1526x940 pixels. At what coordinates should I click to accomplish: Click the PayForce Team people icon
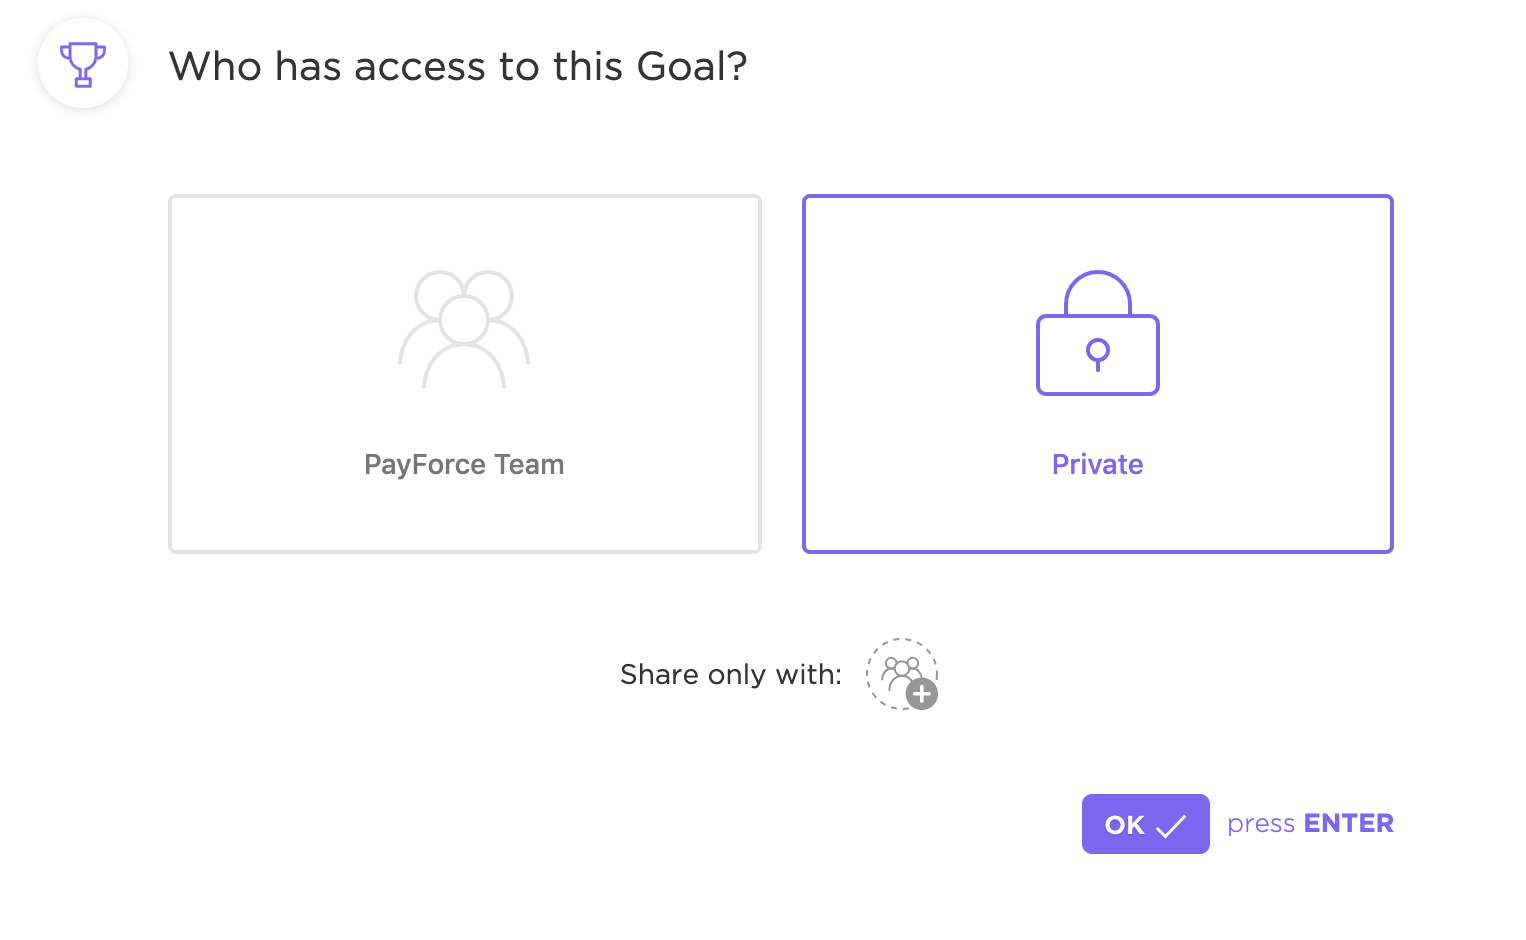point(464,329)
